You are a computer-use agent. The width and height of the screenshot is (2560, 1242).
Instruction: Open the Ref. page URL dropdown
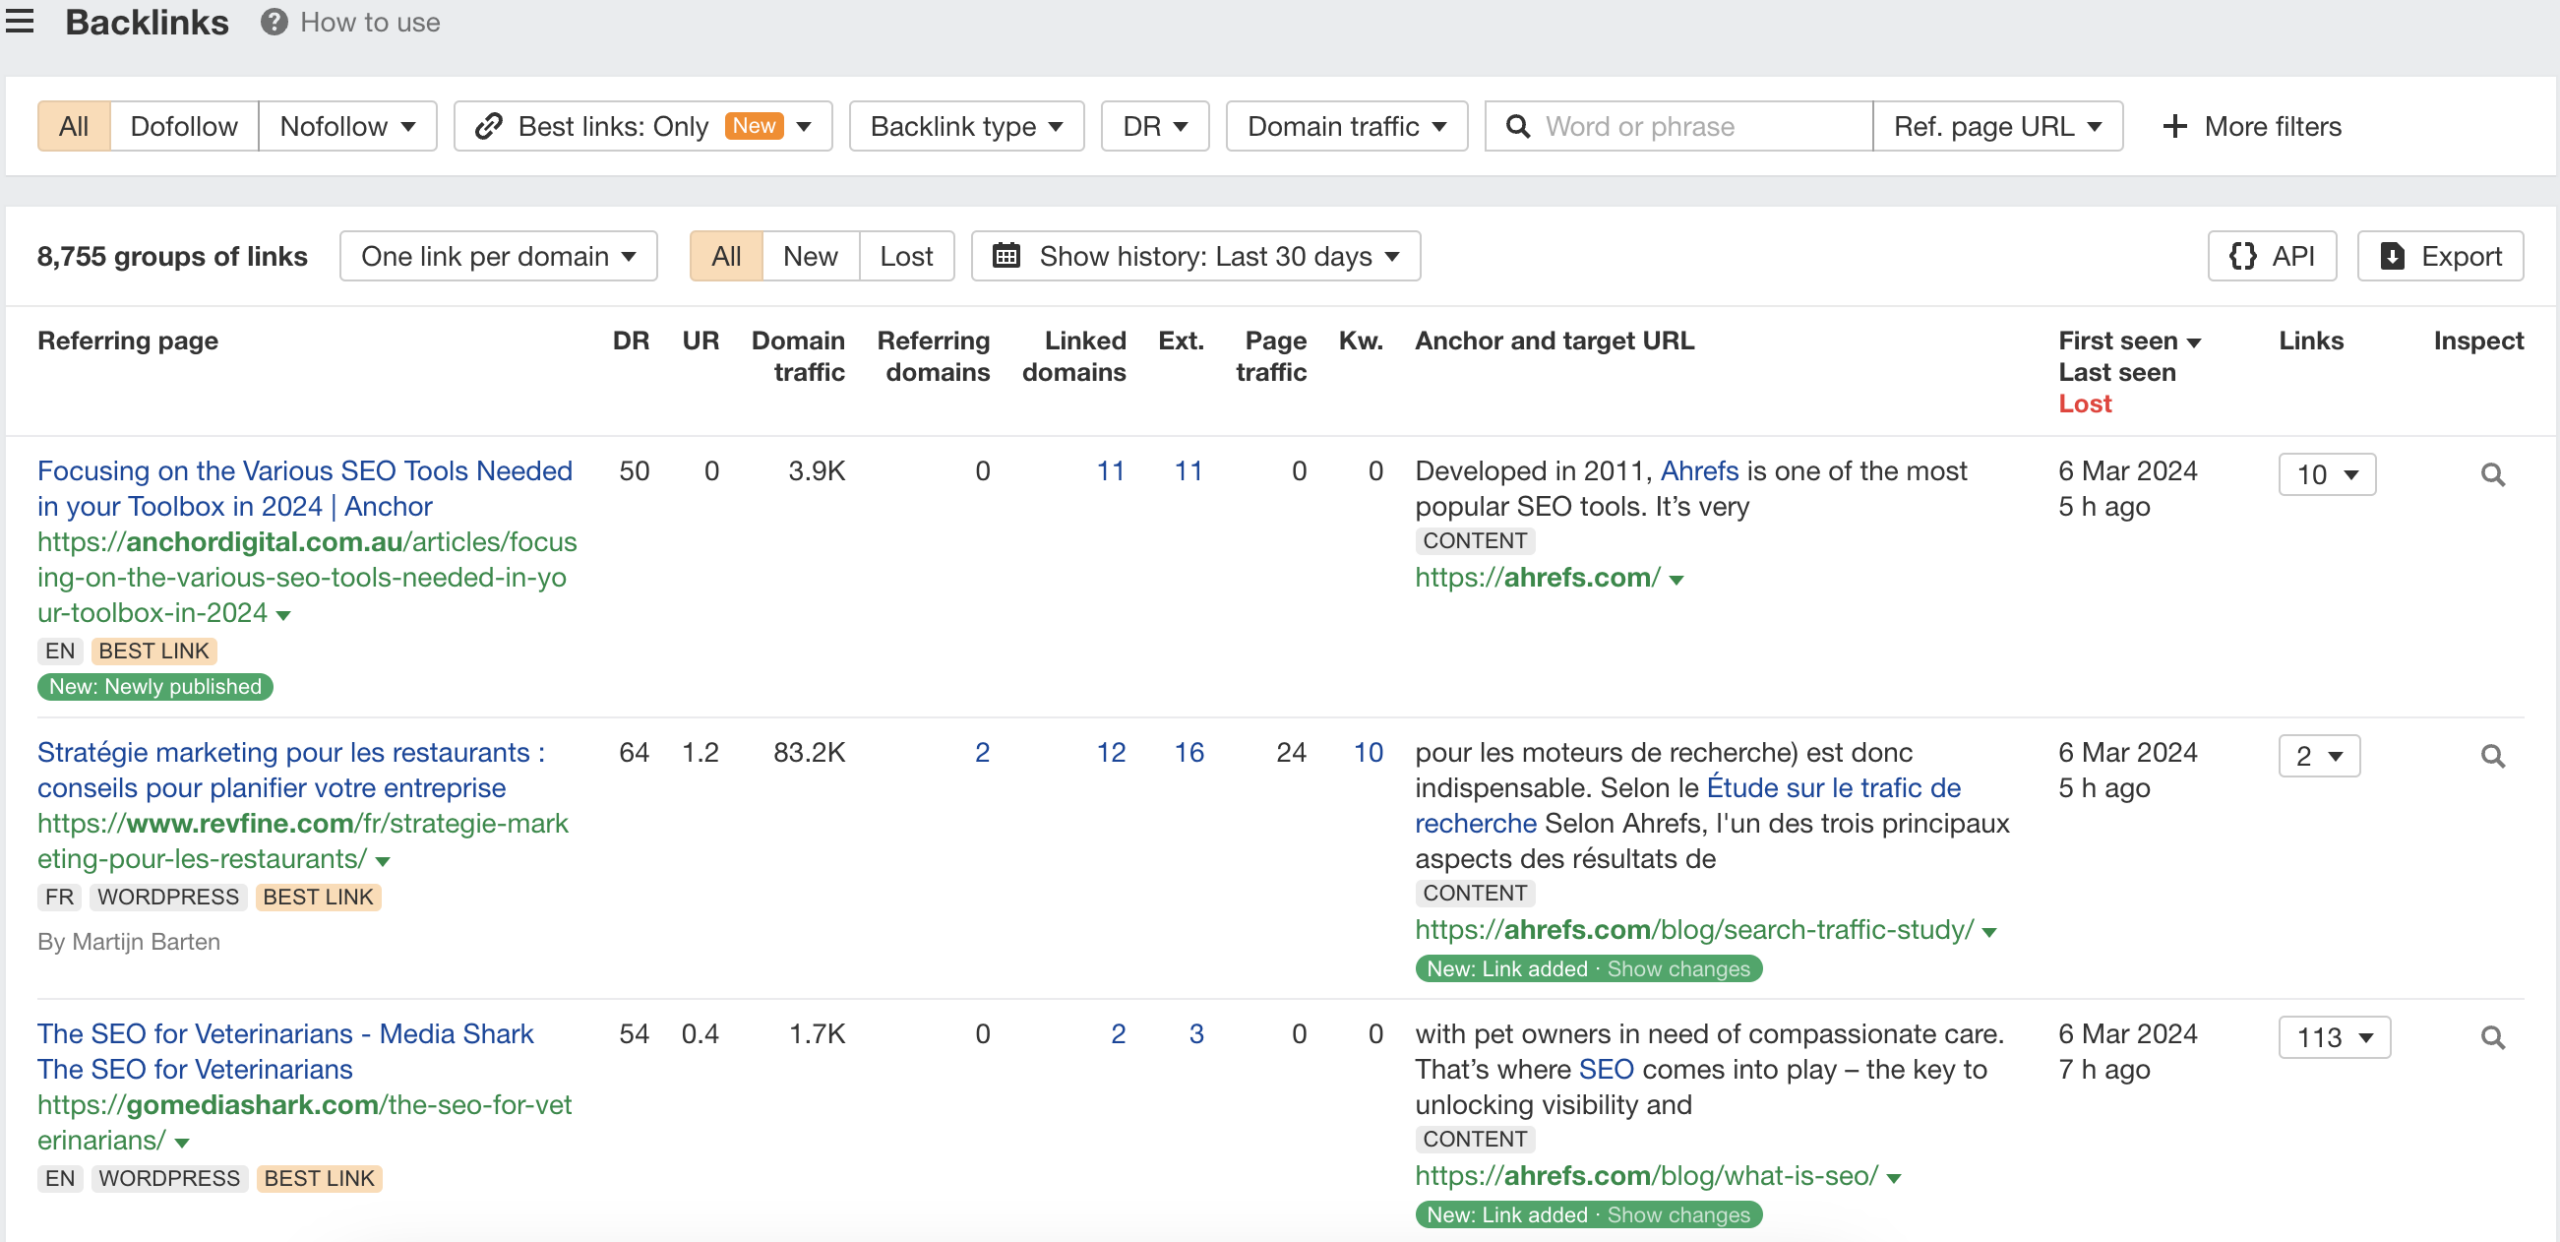coord(1998,126)
